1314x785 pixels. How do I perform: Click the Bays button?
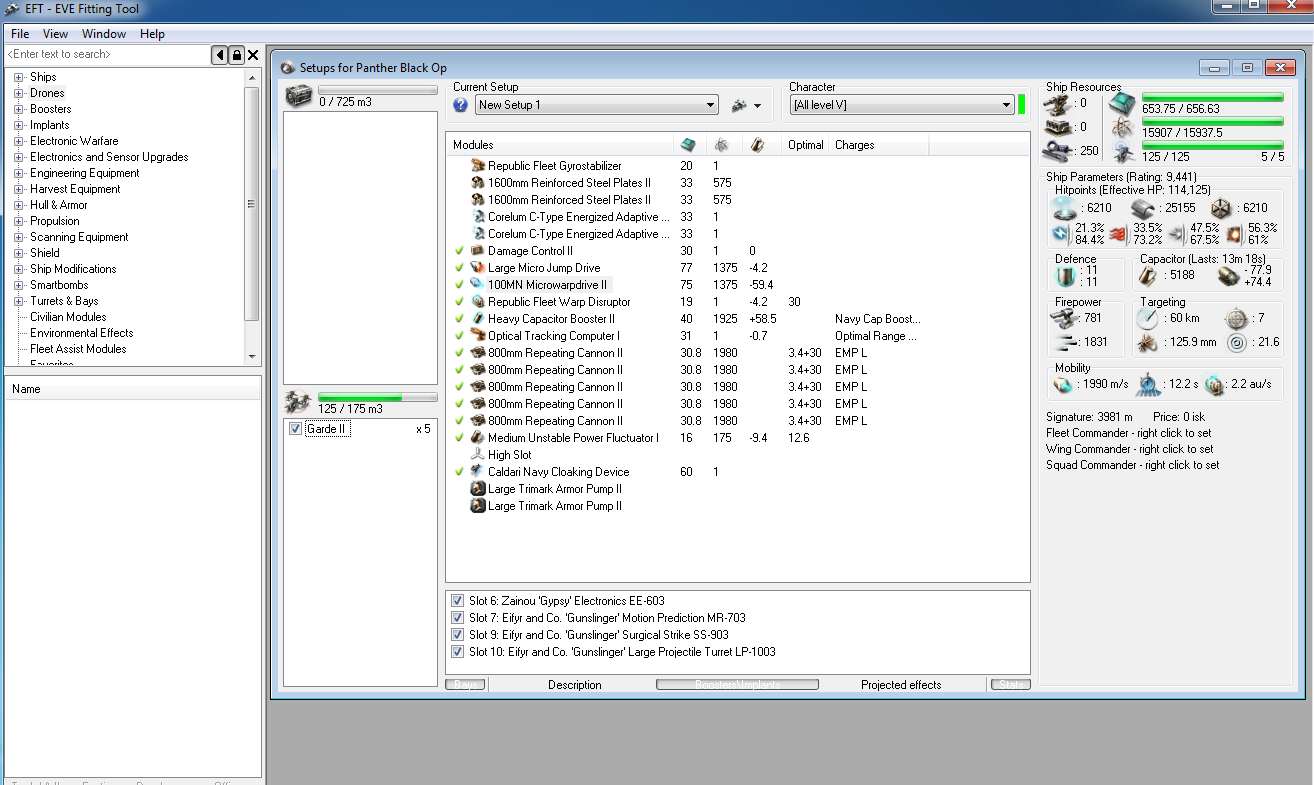pyautogui.click(x=465, y=685)
